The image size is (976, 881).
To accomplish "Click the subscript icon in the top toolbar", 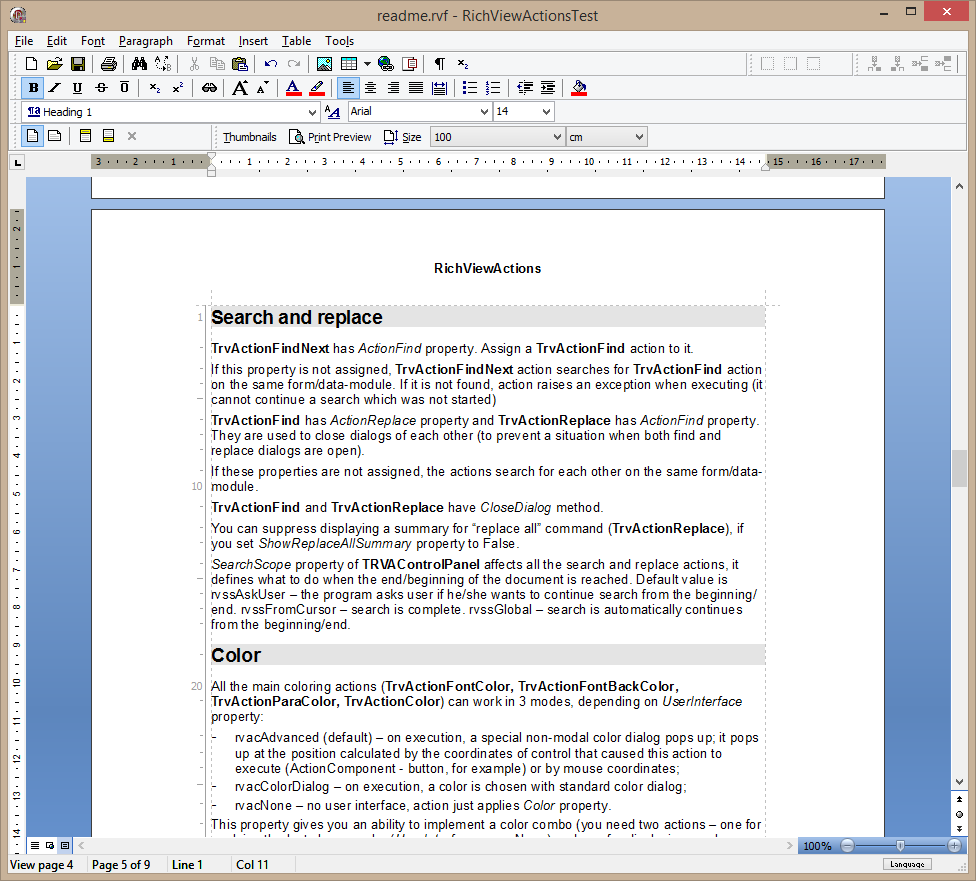I will click(462, 64).
